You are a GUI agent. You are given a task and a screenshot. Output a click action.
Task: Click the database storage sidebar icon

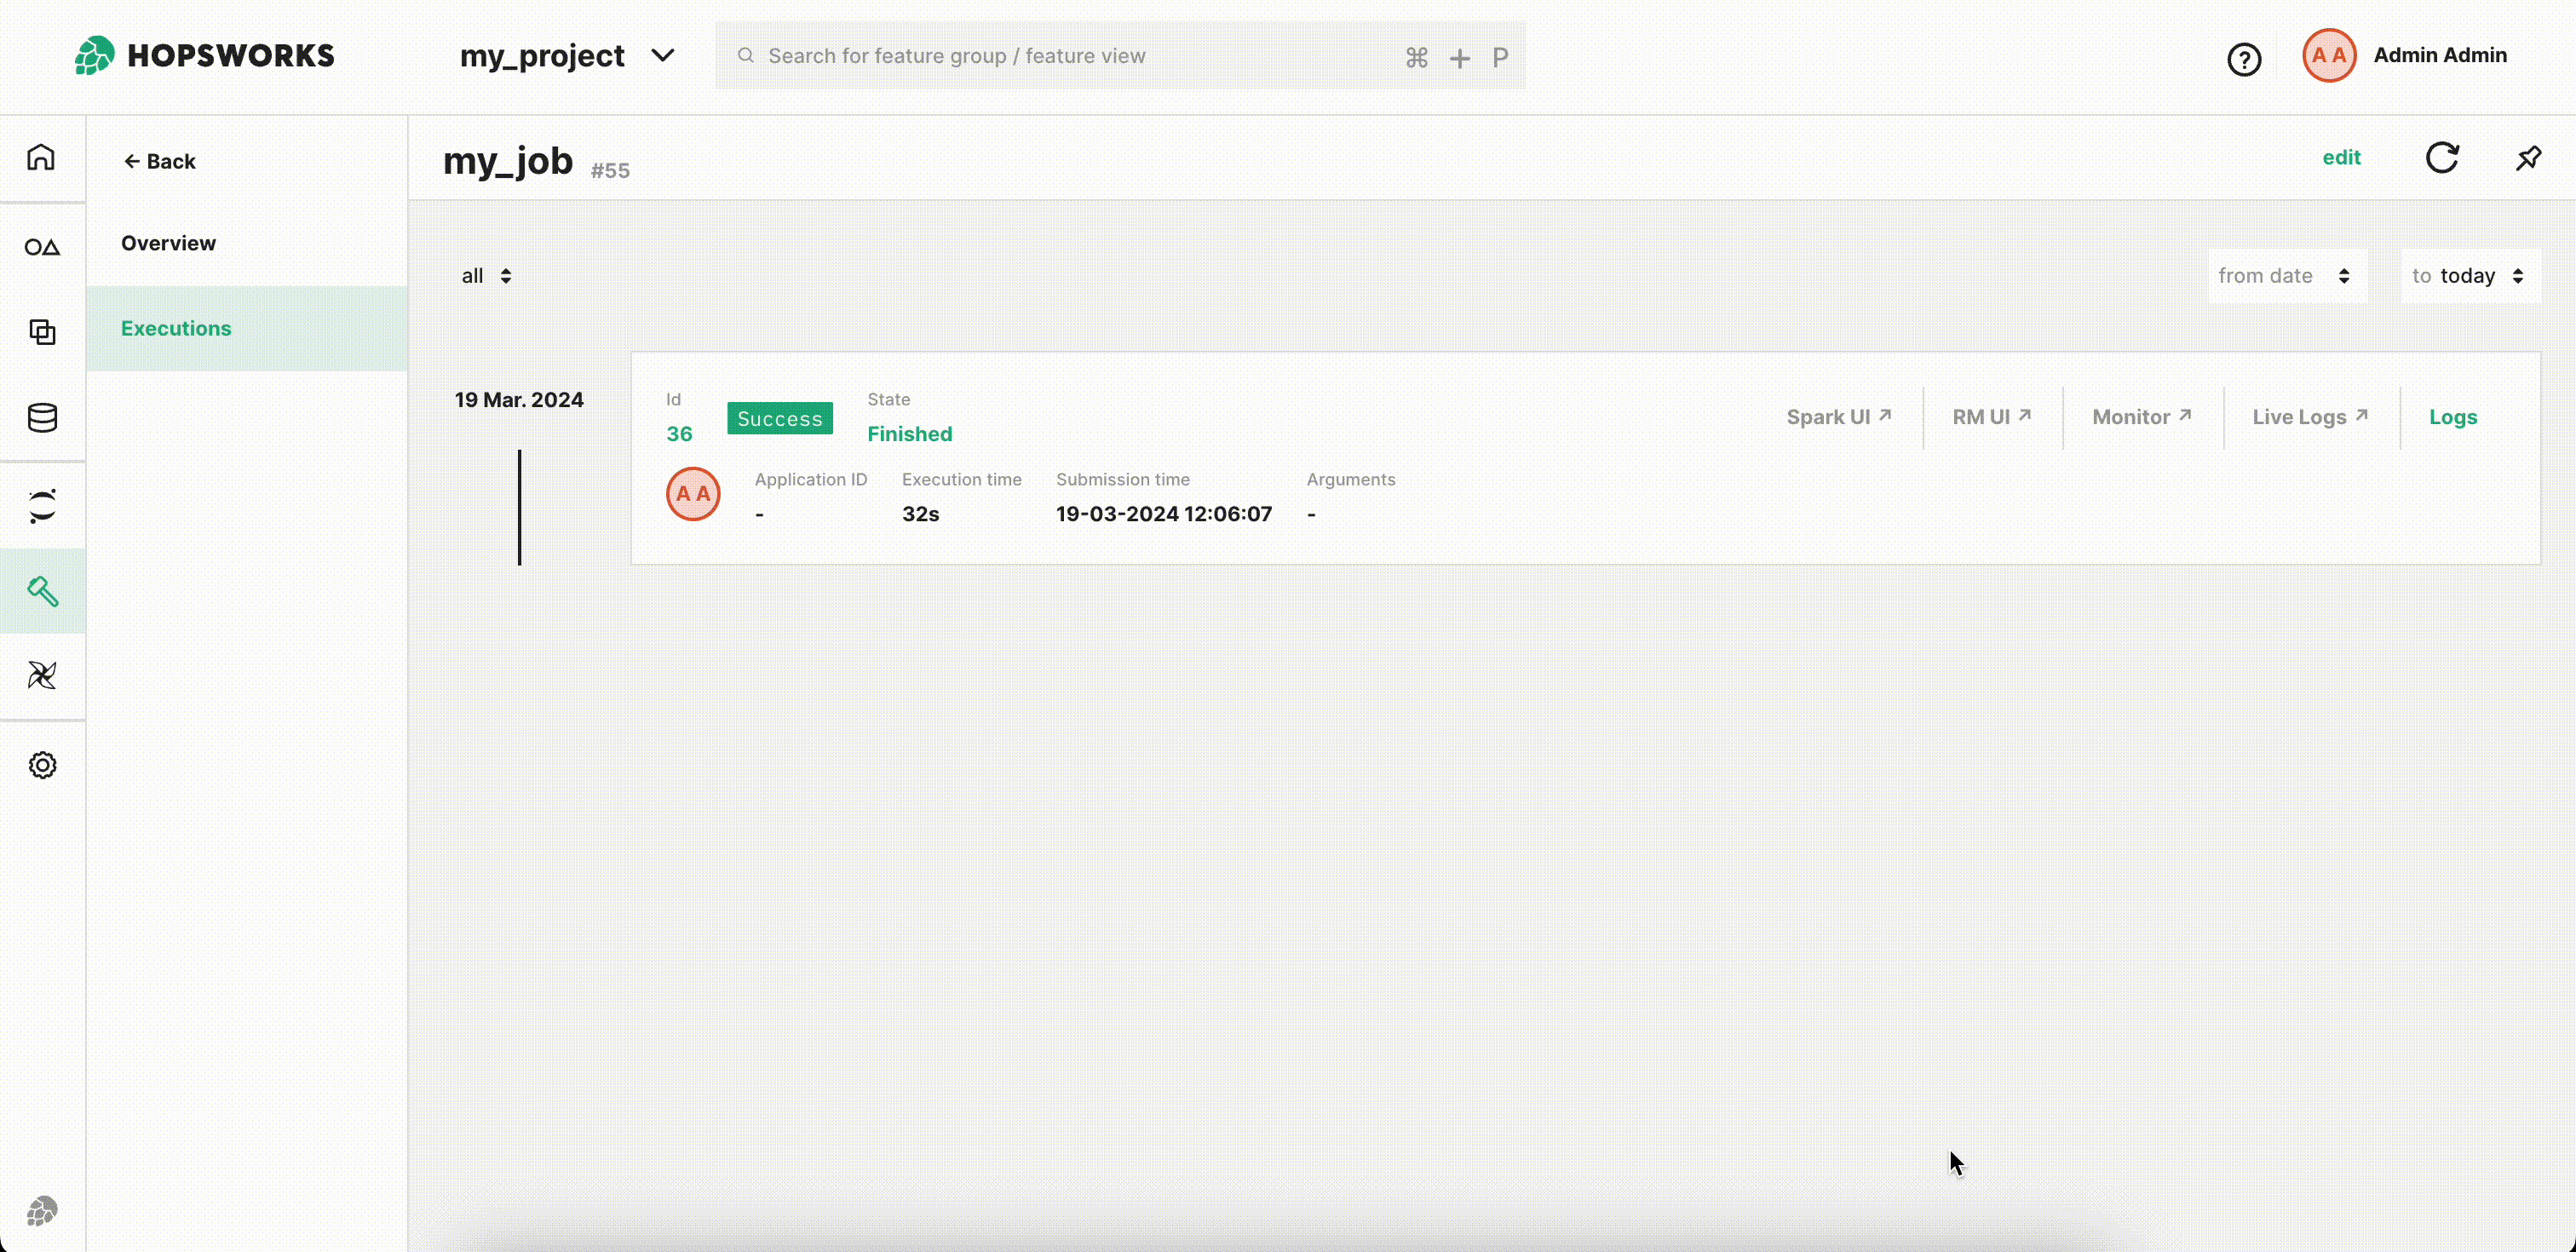pyautogui.click(x=42, y=418)
